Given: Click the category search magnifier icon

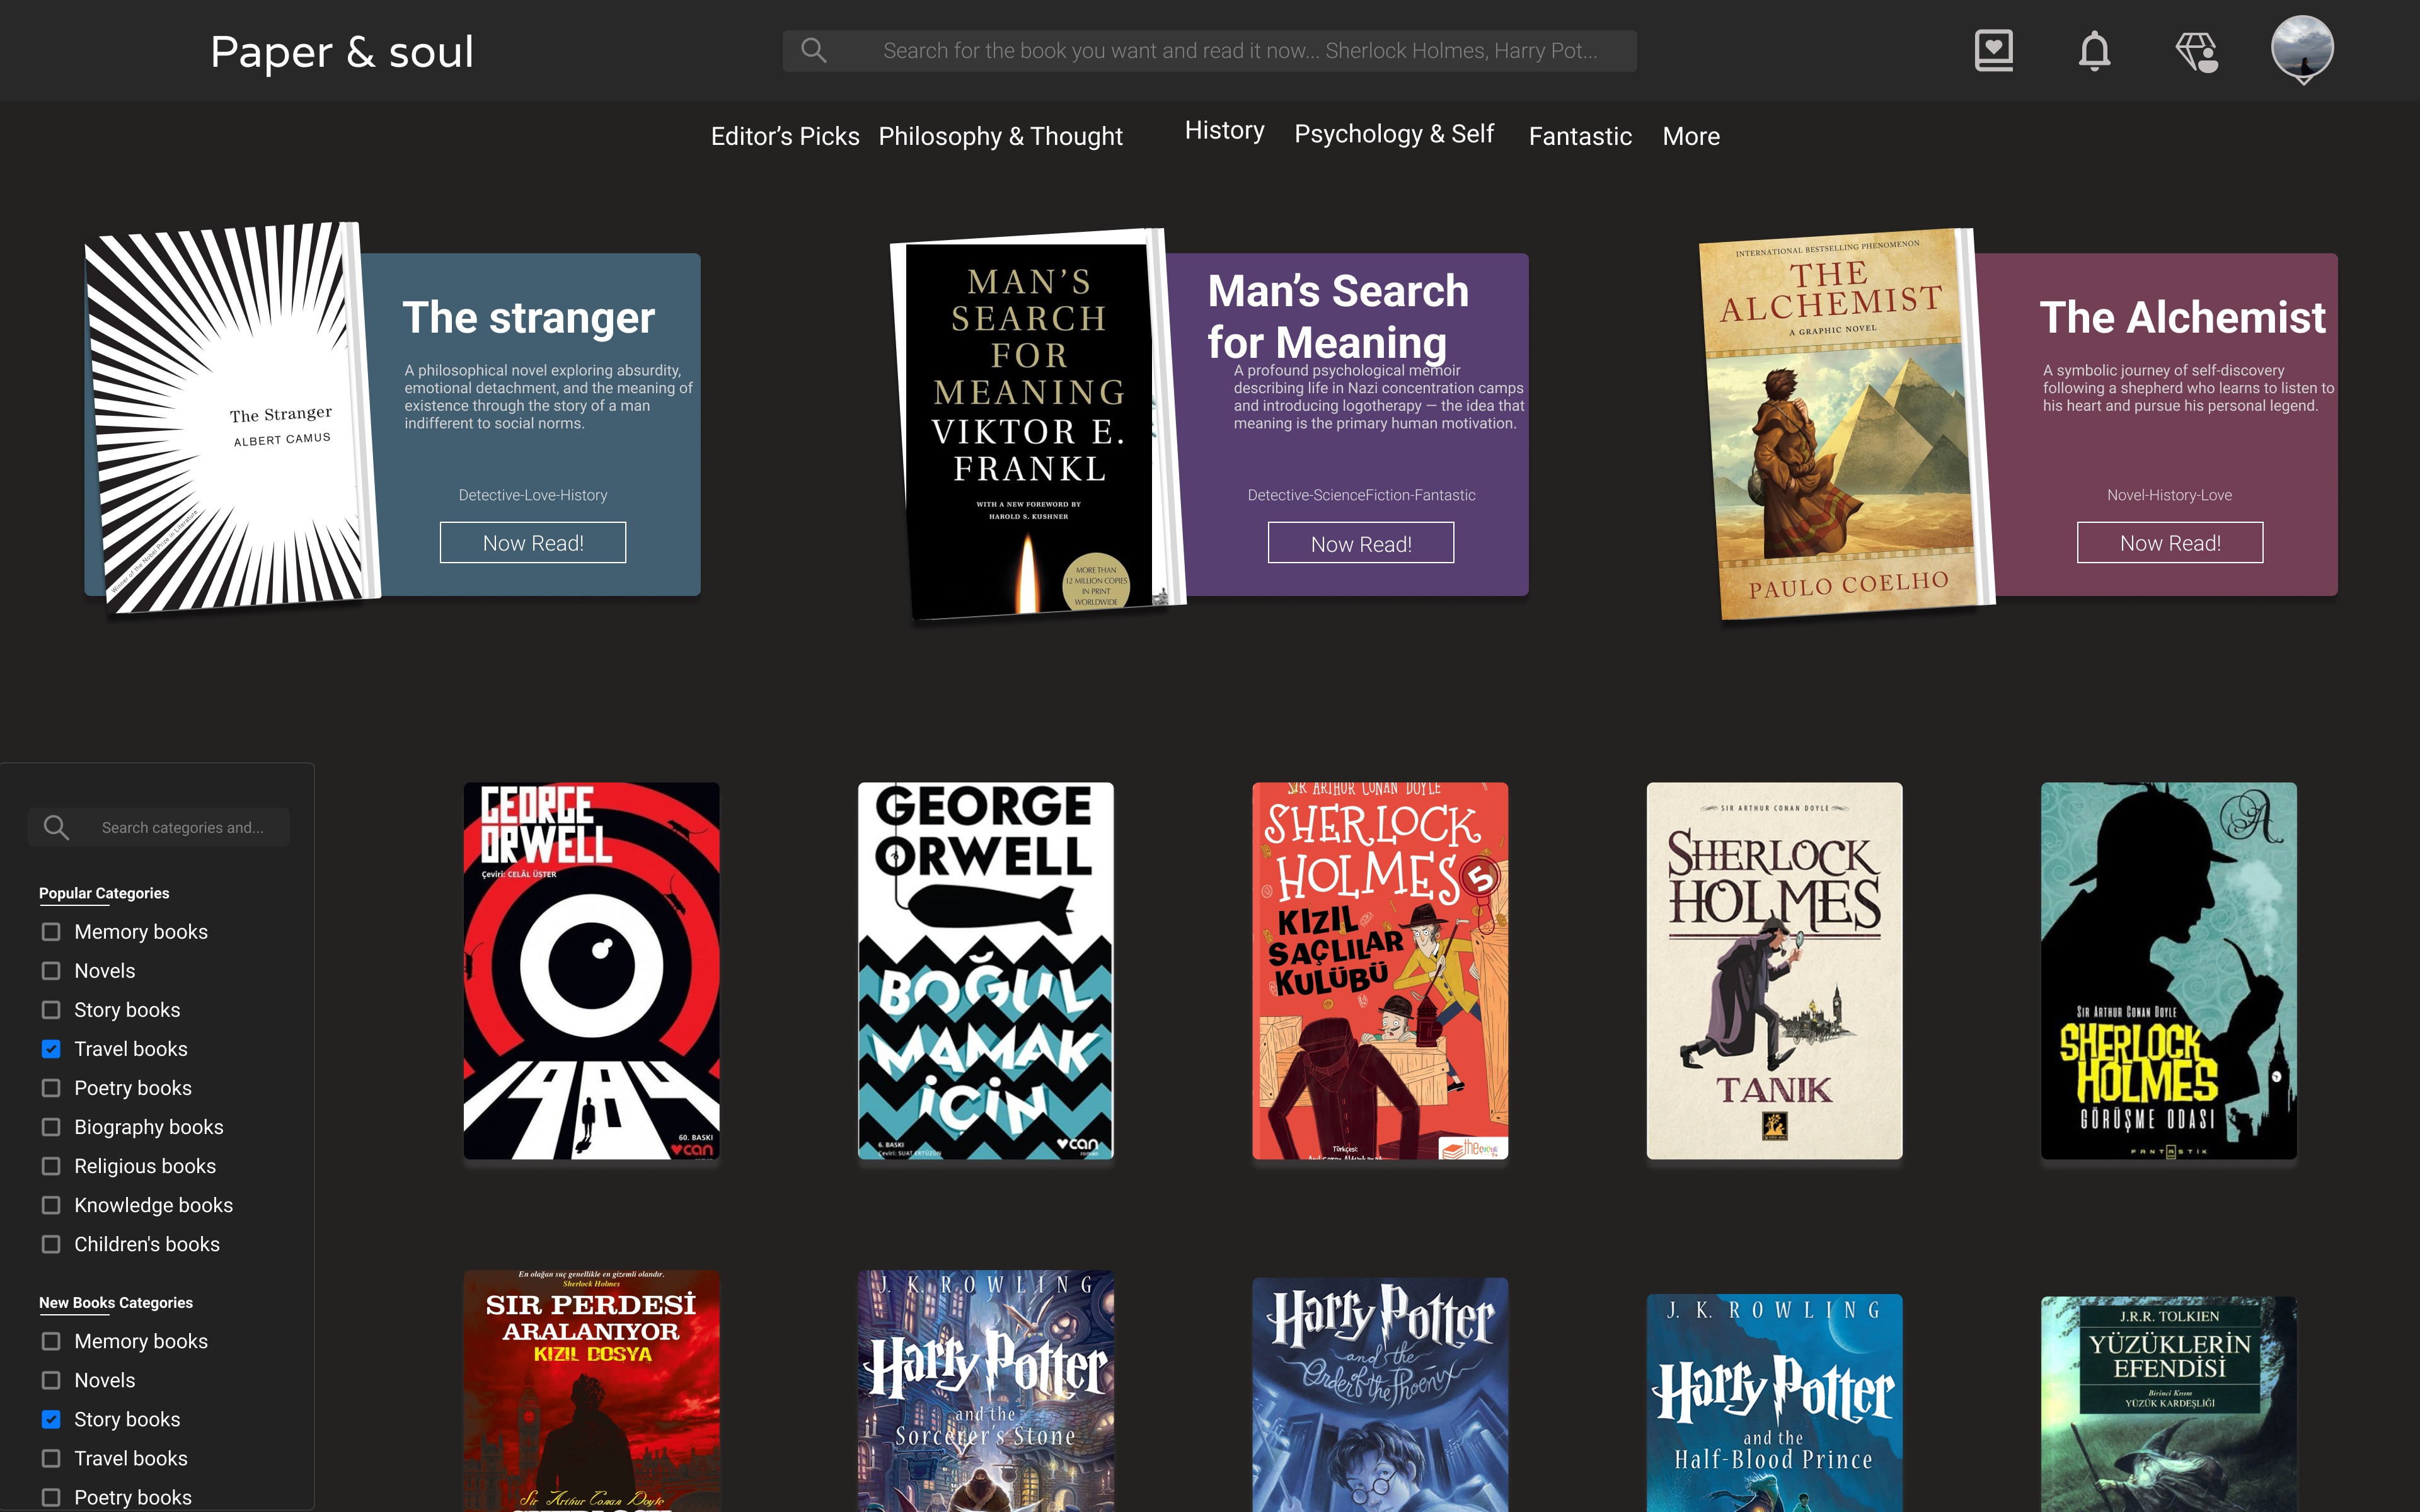Looking at the screenshot, I should coord(57,828).
